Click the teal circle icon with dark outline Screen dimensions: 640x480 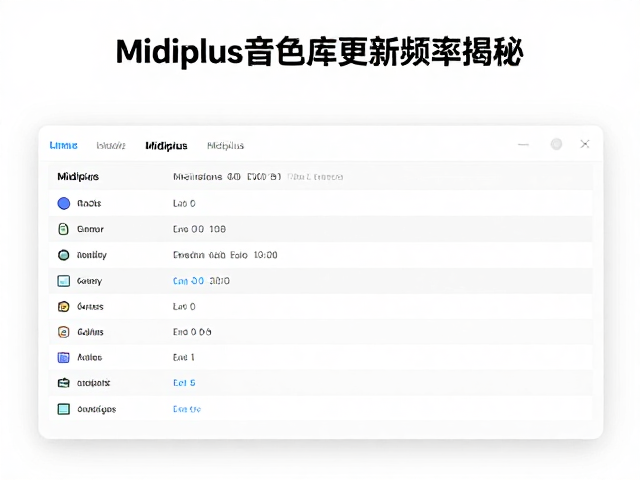pyautogui.click(x=63, y=255)
